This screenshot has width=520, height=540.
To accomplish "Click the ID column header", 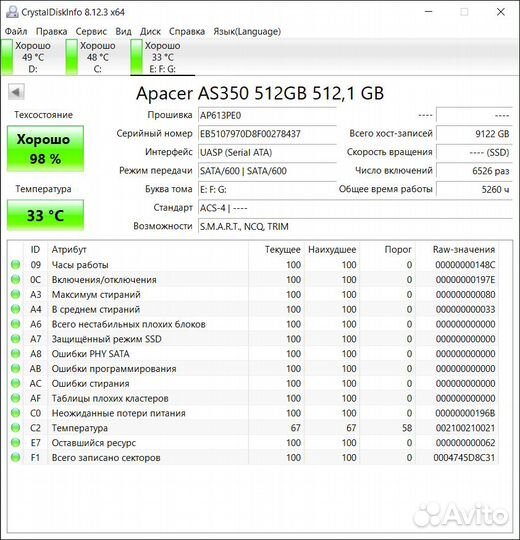I will coord(35,249).
